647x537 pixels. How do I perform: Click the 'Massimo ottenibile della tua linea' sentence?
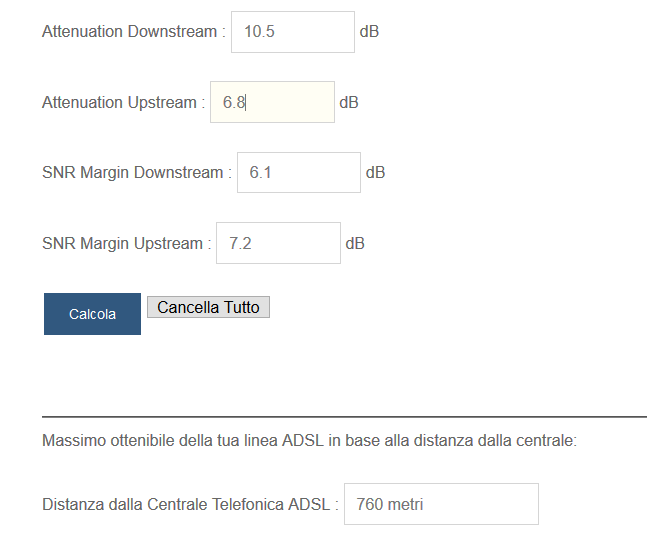pos(309,440)
